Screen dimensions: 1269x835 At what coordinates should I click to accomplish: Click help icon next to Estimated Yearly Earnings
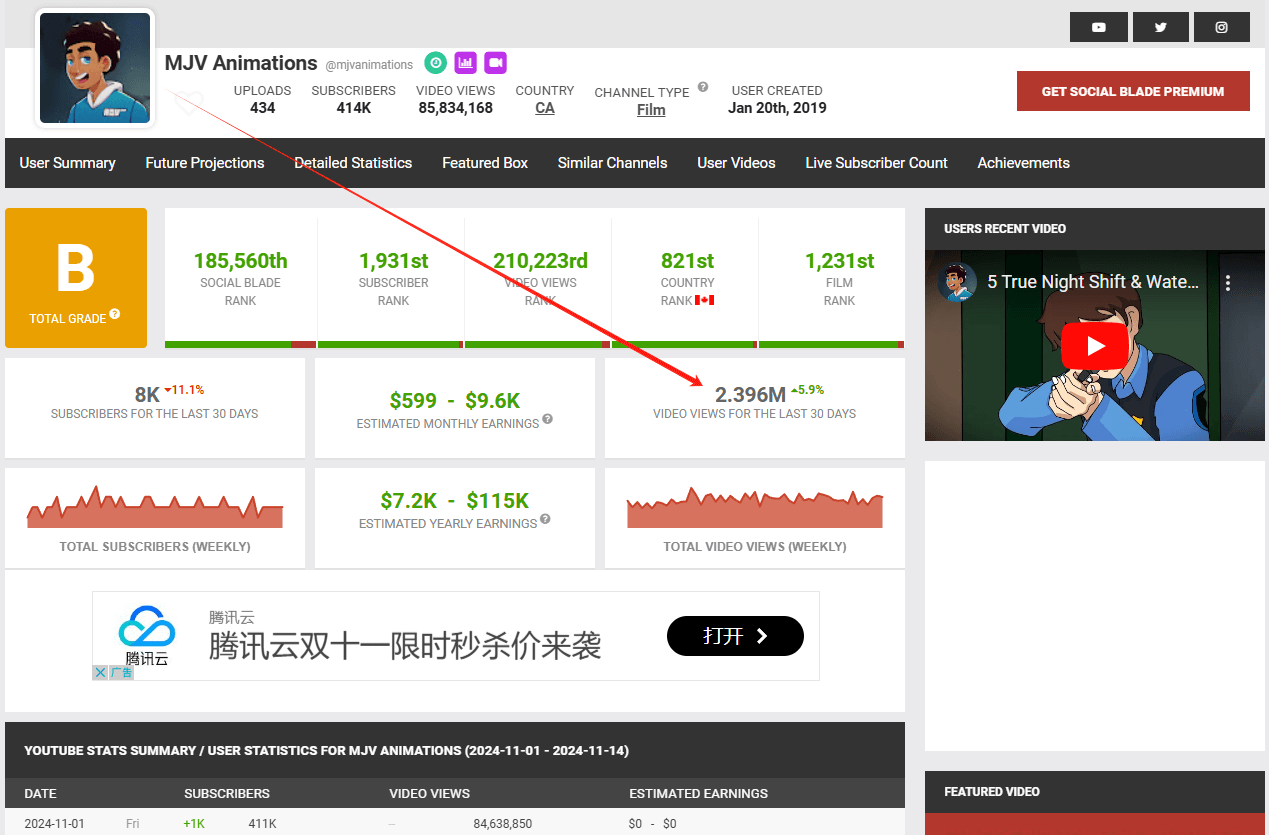(x=546, y=520)
